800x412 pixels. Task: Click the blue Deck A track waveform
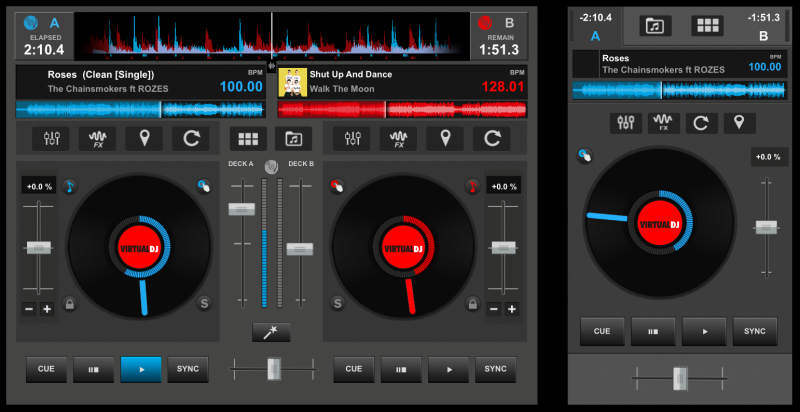point(141,110)
